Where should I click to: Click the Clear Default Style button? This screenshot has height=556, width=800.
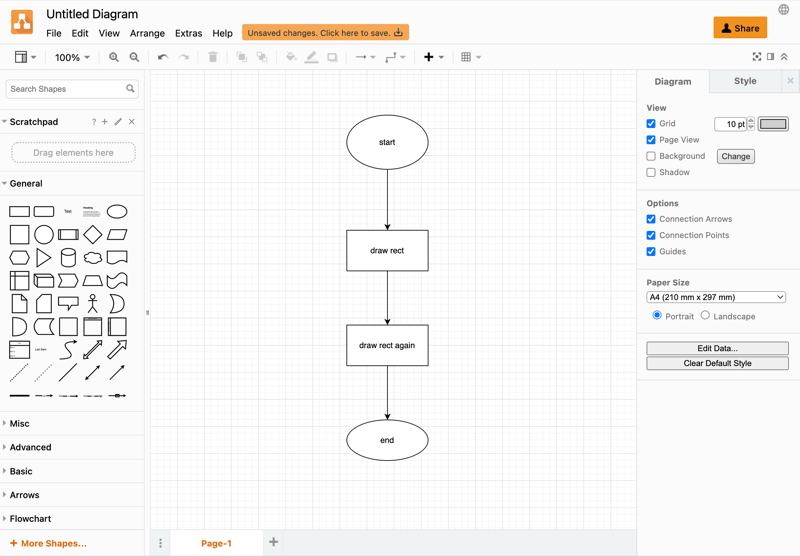pyautogui.click(x=717, y=363)
